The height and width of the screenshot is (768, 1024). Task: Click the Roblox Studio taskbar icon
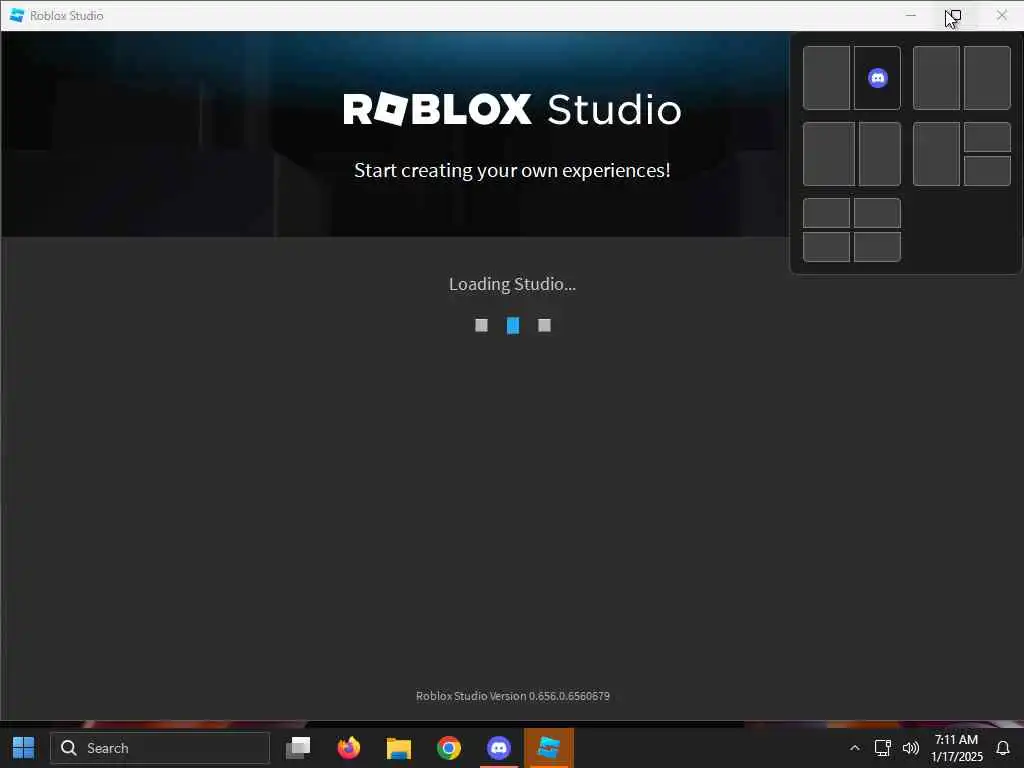click(x=549, y=748)
